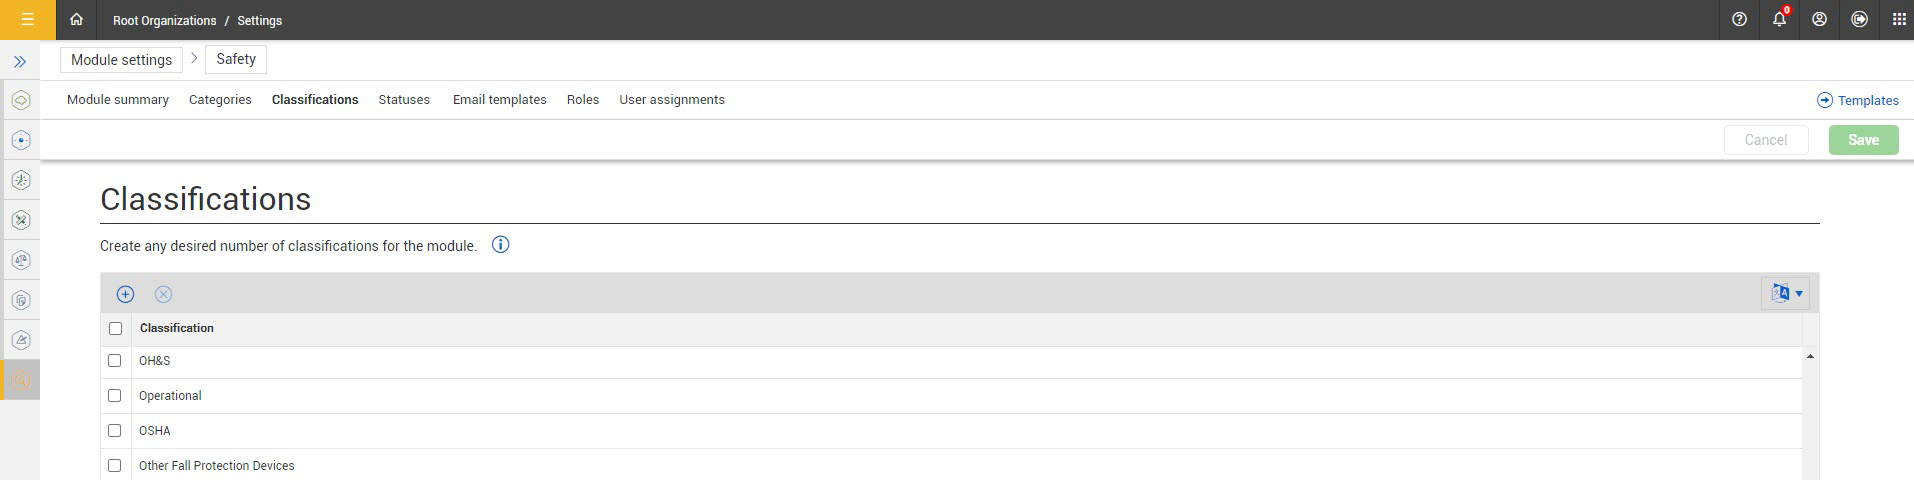1914x480 pixels.
Task: Tick the Operational row checkbox
Action: (115, 396)
